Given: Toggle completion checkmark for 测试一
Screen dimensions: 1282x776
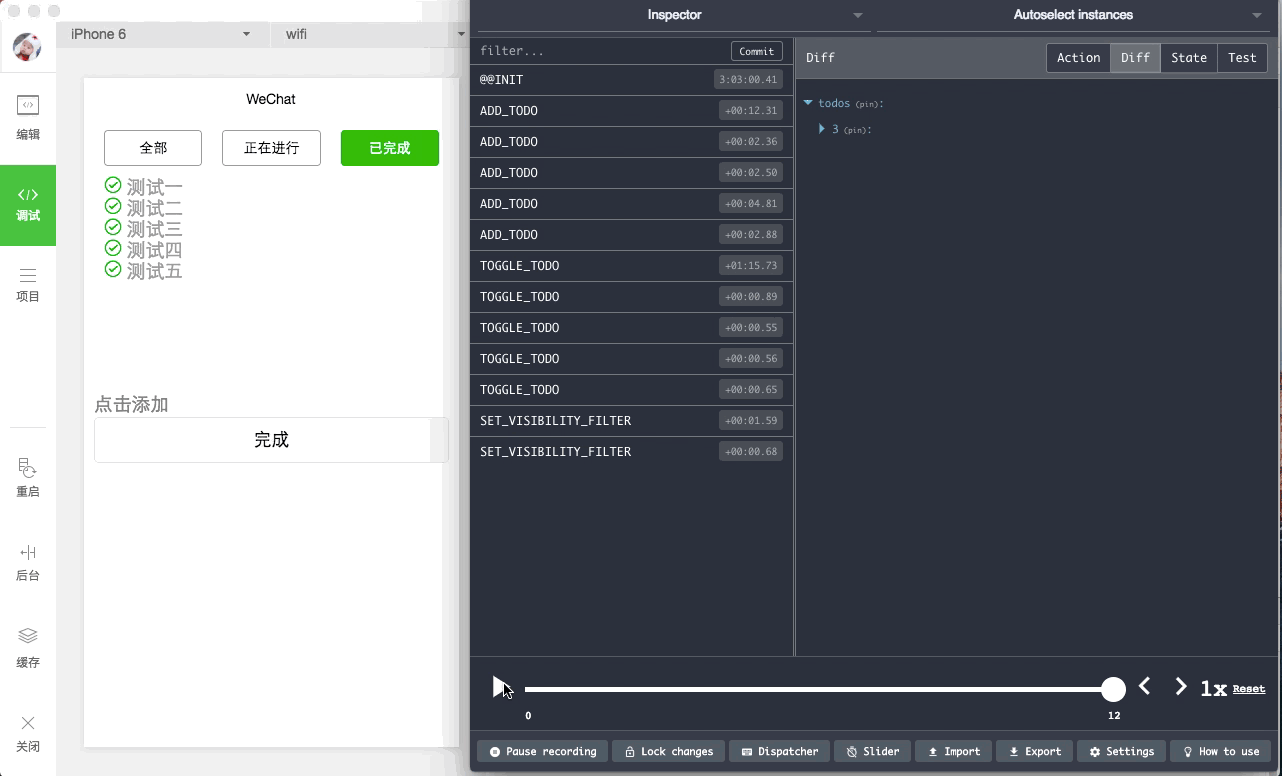Looking at the screenshot, I should (x=112, y=186).
